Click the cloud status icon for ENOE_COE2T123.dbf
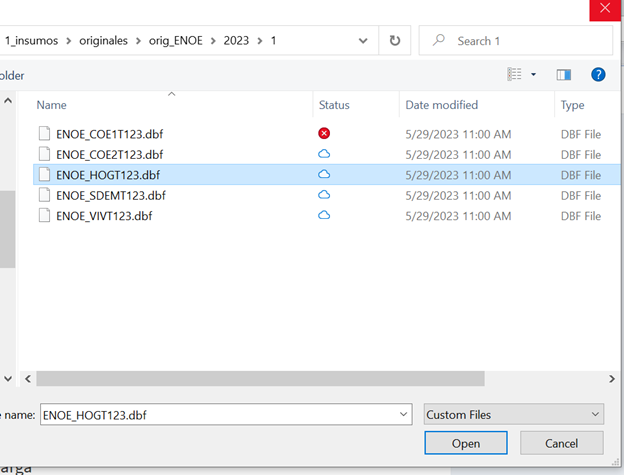This screenshot has height=475, width=624. coord(324,154)
